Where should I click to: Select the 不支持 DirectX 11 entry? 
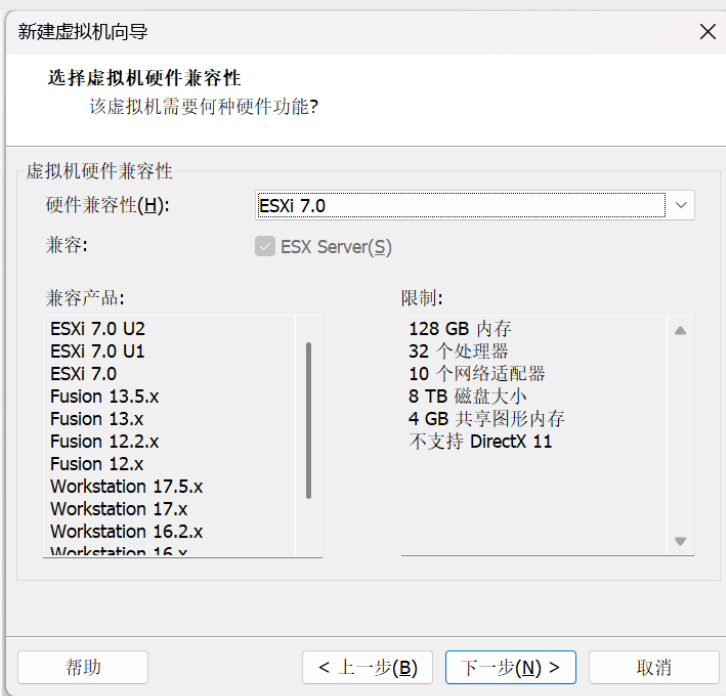pos(481,441)
